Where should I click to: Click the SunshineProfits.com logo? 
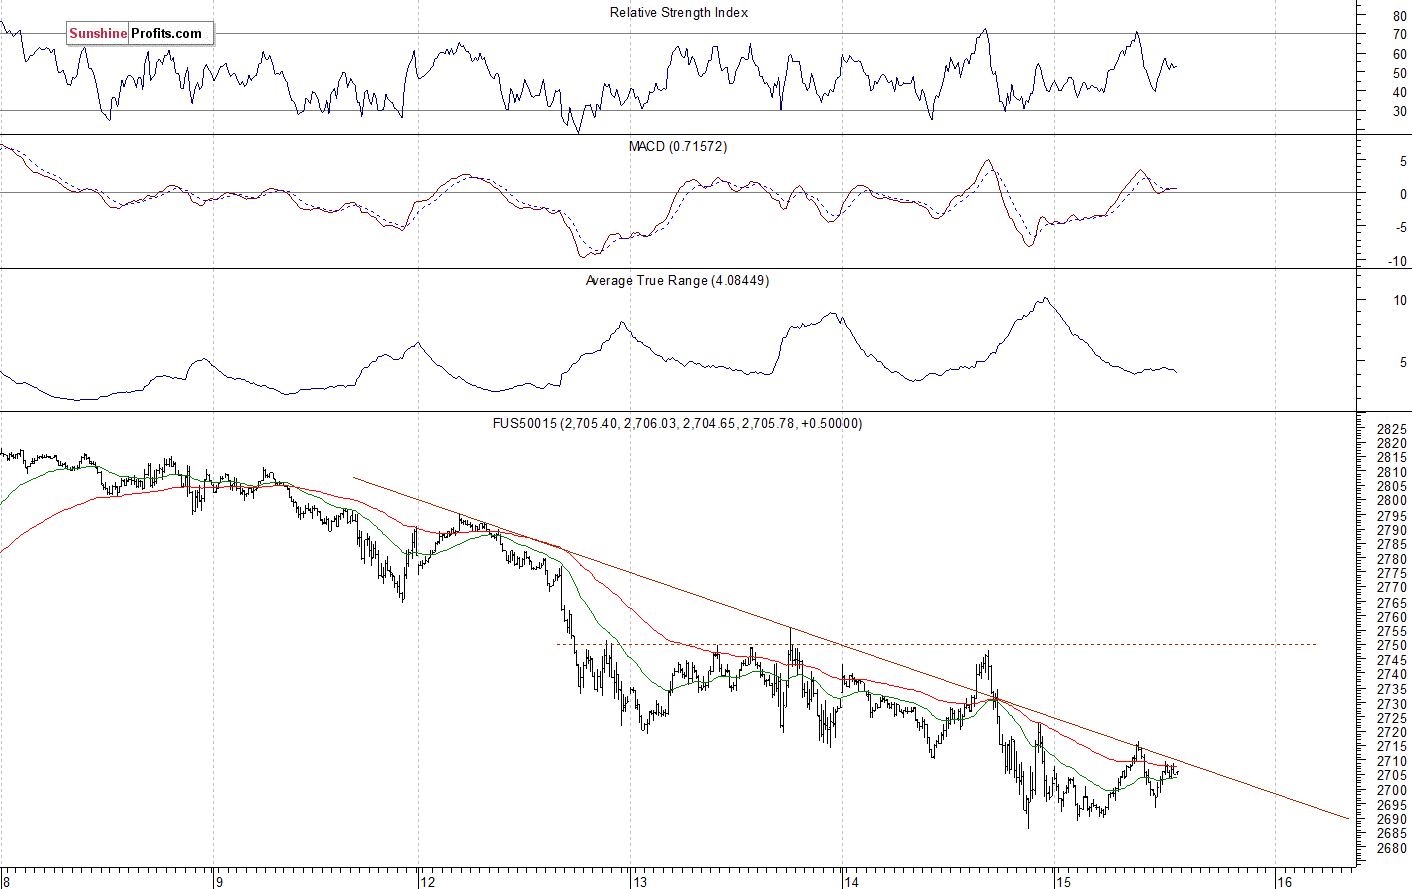(140, 33)
